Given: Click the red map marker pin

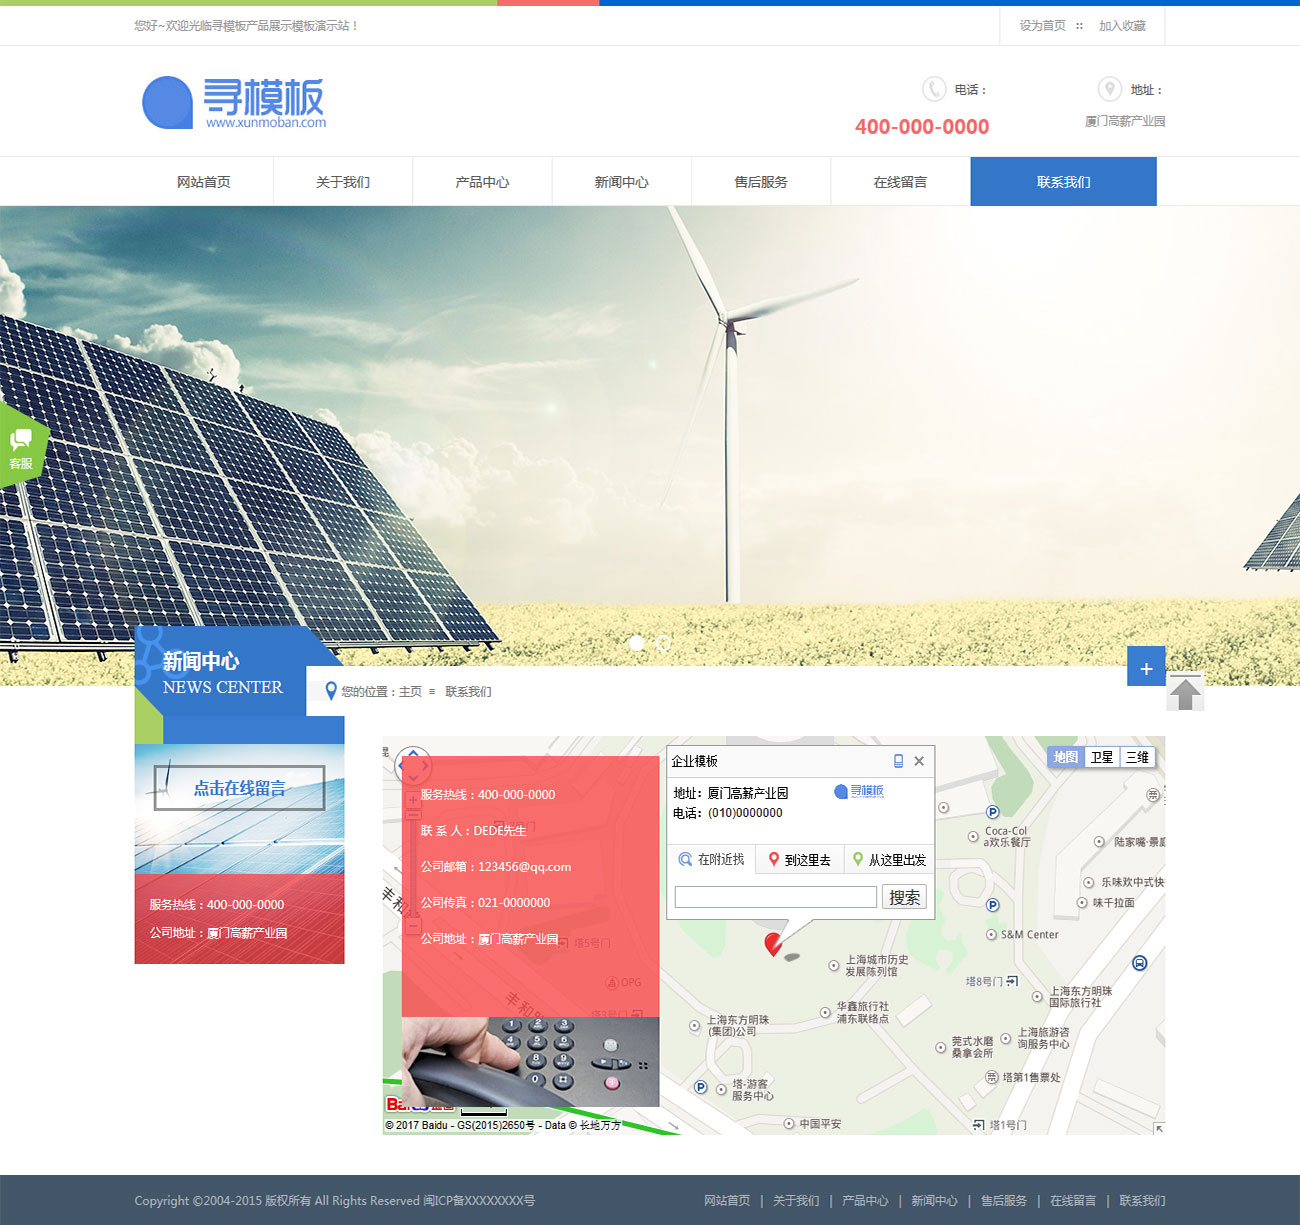Looking at the screenshot, I should point(773,944).
